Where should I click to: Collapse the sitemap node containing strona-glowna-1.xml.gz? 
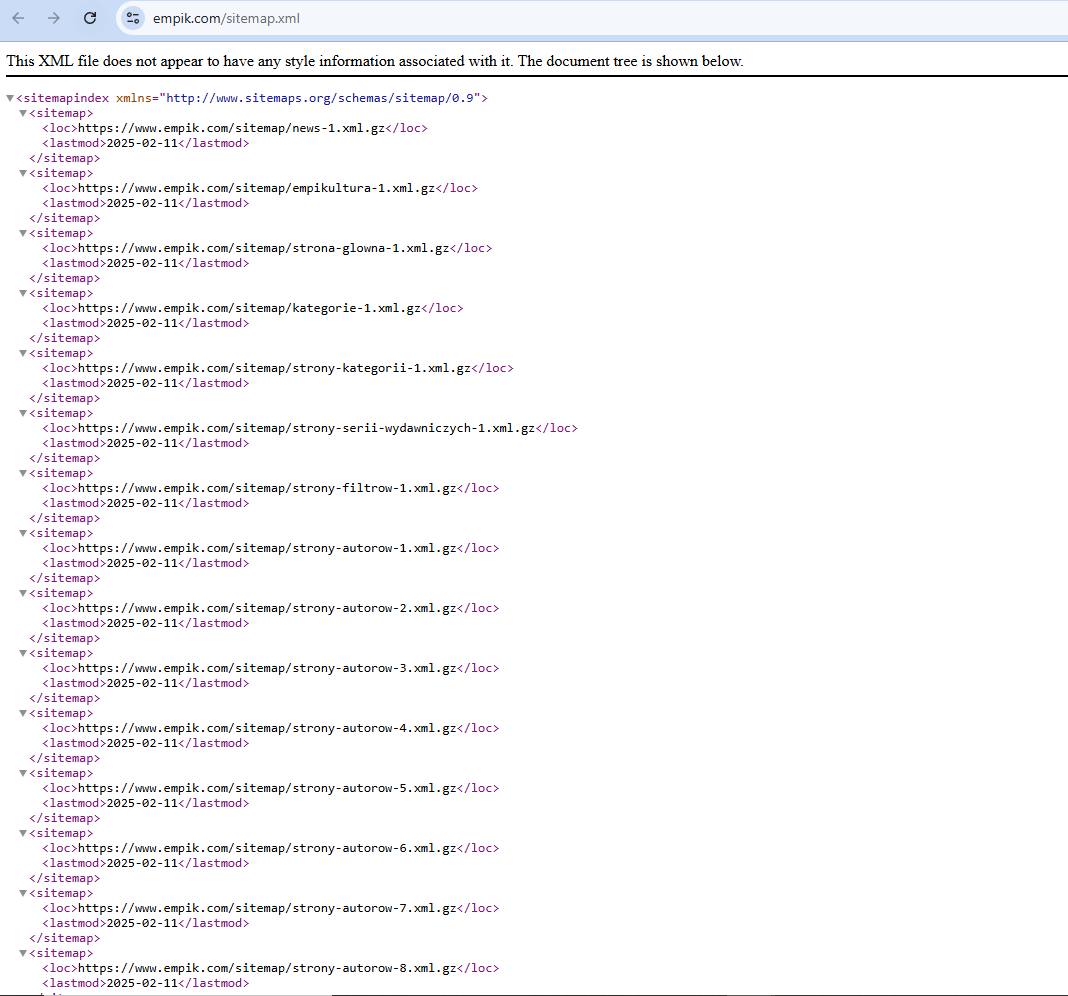23,233
